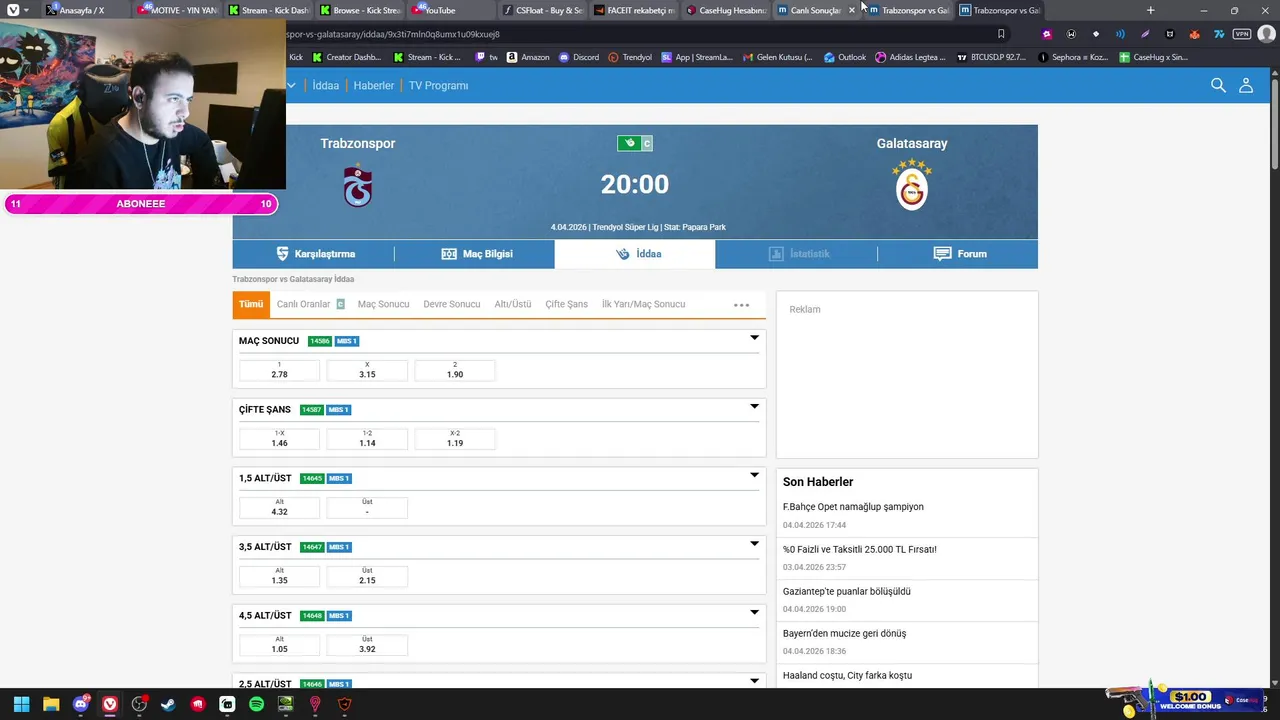This screenshot has height=720, width=1280.
Task: Open the site search magnifier icon
Action: point(1218,85)
